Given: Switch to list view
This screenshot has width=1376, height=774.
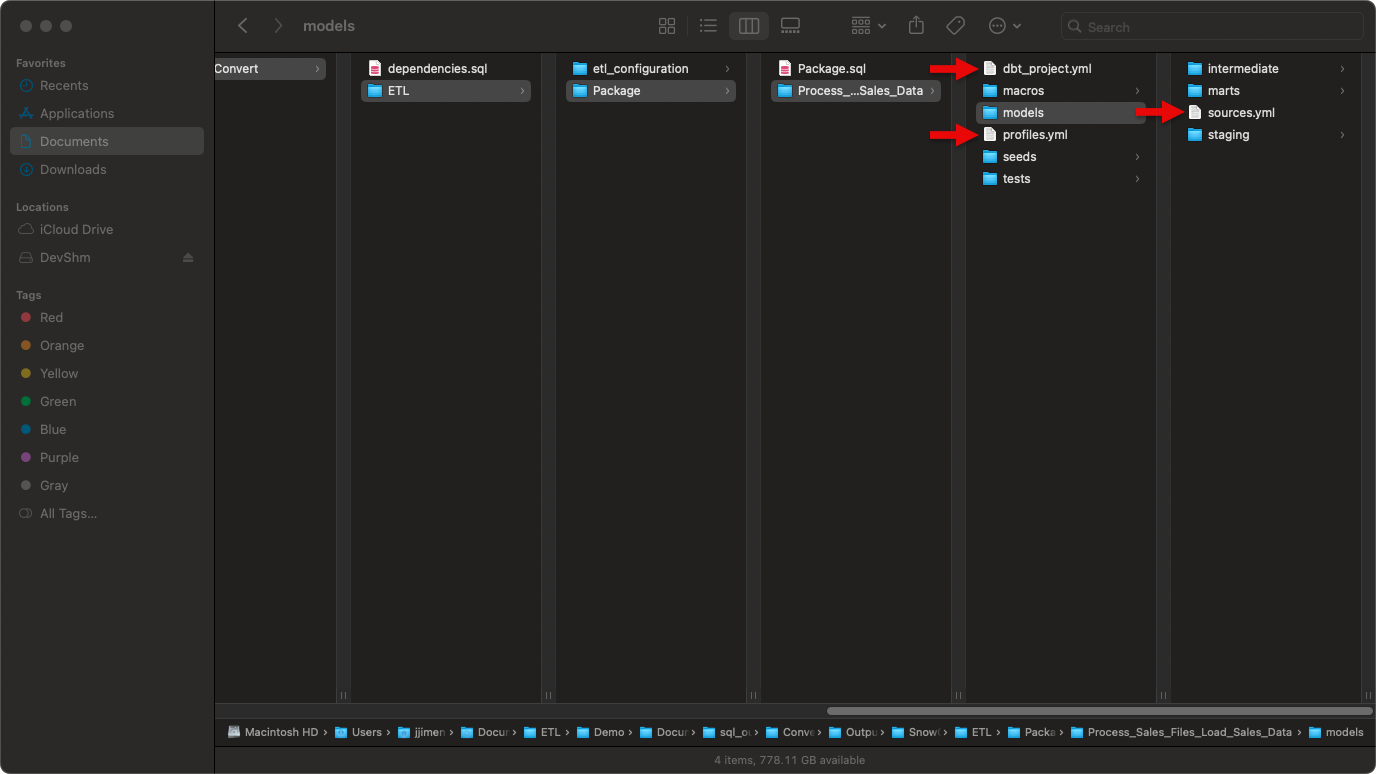Looking at the screenshot, I should coord(708,26).
